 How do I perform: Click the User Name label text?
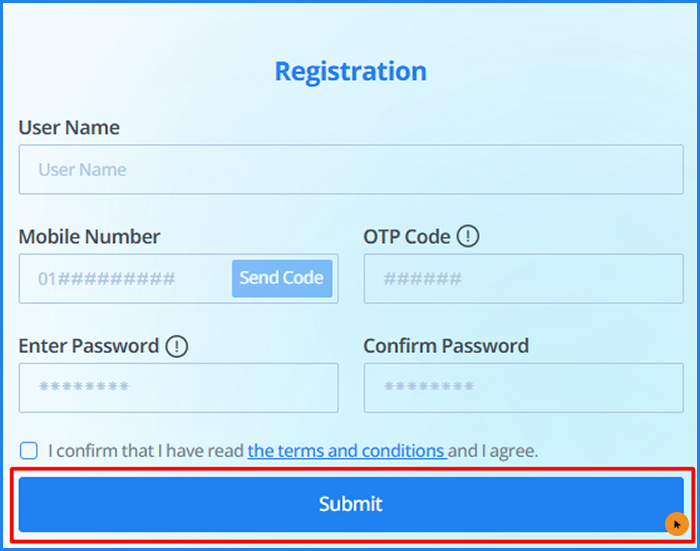(x=69, y=128)
